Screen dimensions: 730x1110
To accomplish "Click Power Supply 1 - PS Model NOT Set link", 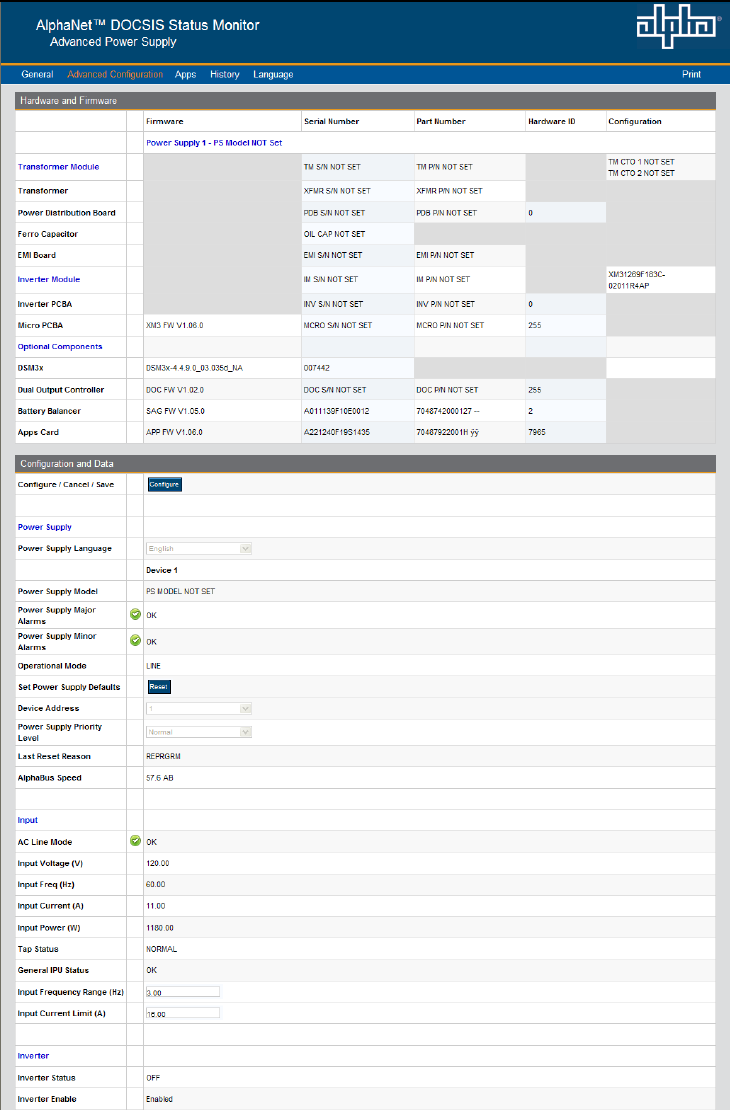I will tap(214, 143).
